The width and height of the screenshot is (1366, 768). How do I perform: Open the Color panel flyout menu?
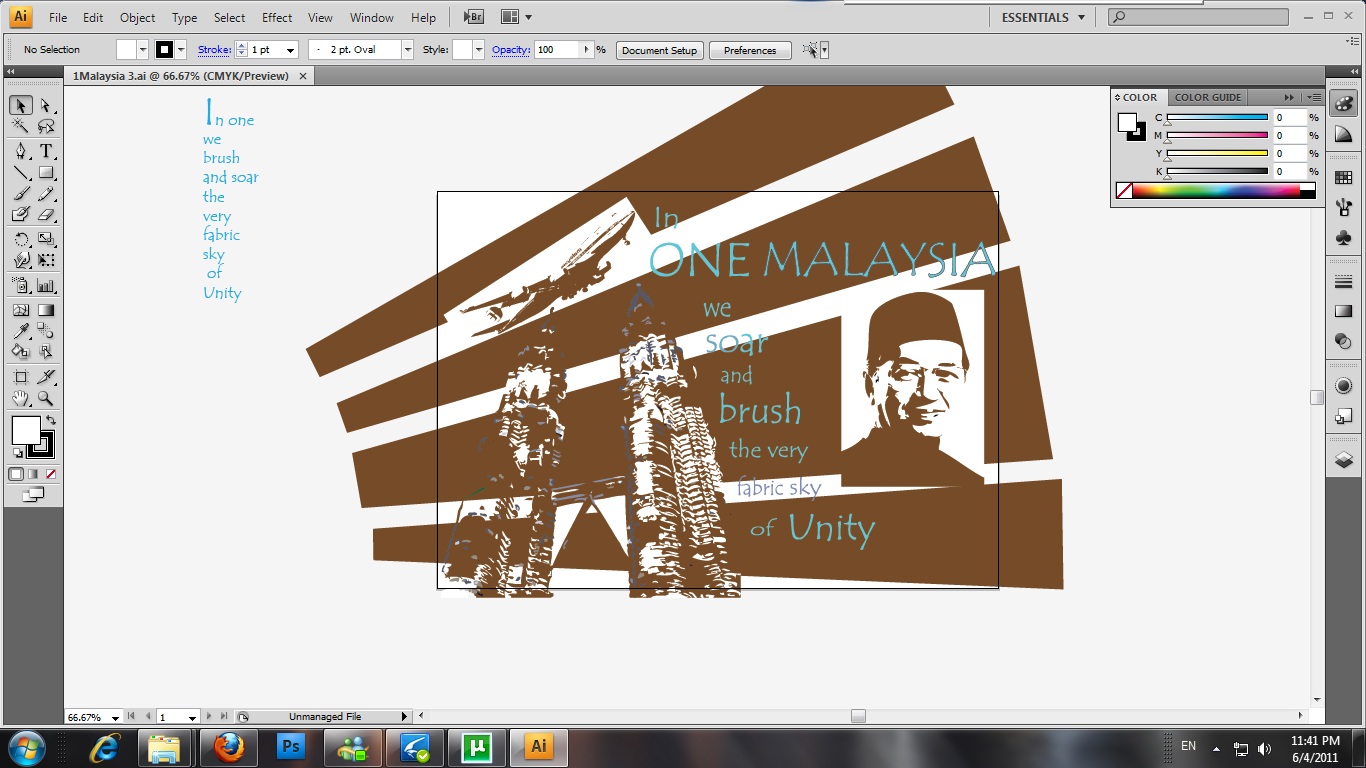pyautogui.click(x=1313, y=97)
